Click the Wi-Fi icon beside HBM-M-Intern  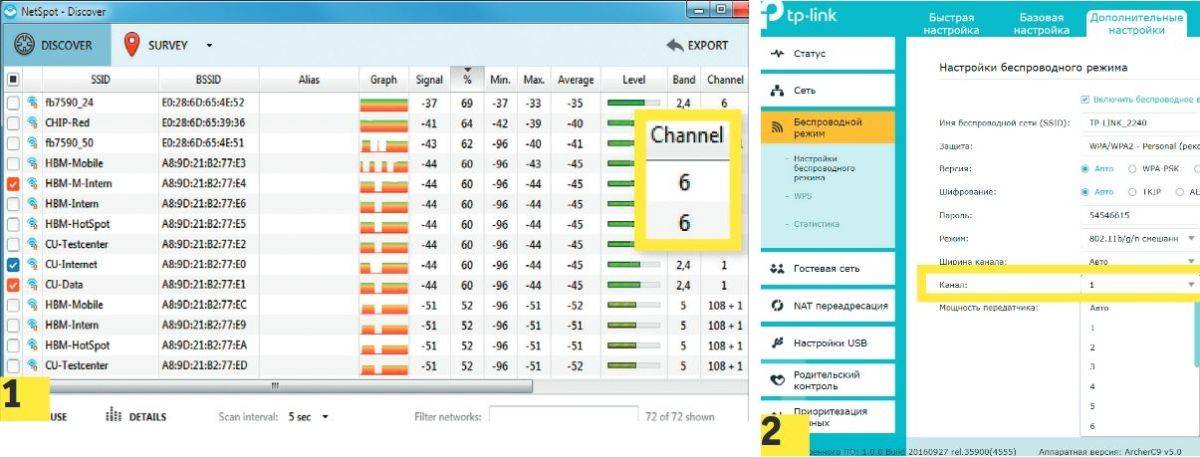(32, 184)
